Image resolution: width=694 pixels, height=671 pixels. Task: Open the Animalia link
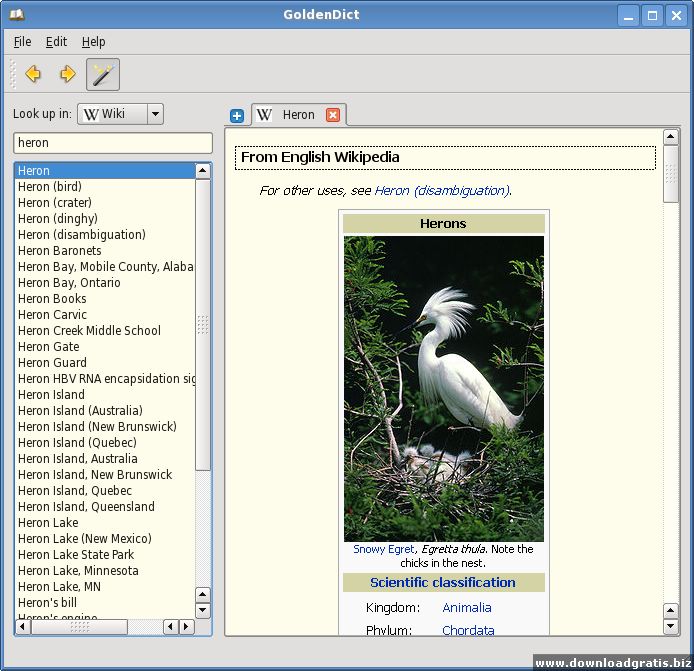tap(467, 608)
